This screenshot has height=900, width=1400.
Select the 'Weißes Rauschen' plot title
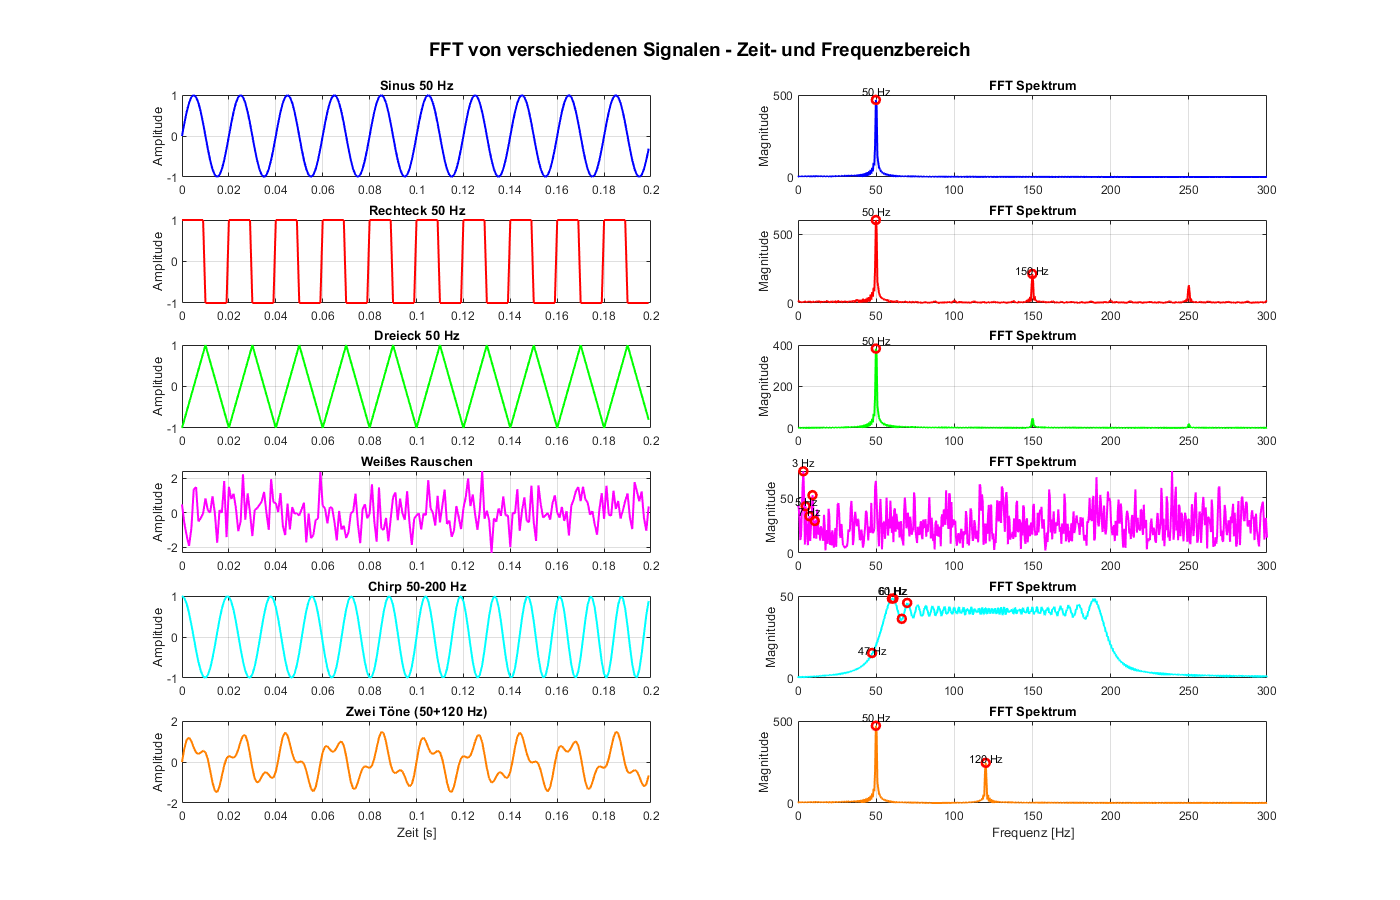pos(416,462)
